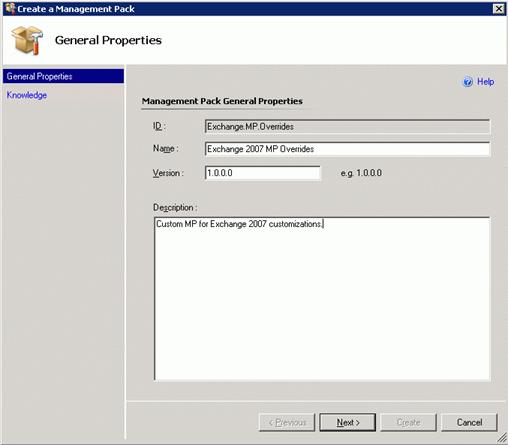Open the Help link

pyautogui.click(x=485, y=82)
